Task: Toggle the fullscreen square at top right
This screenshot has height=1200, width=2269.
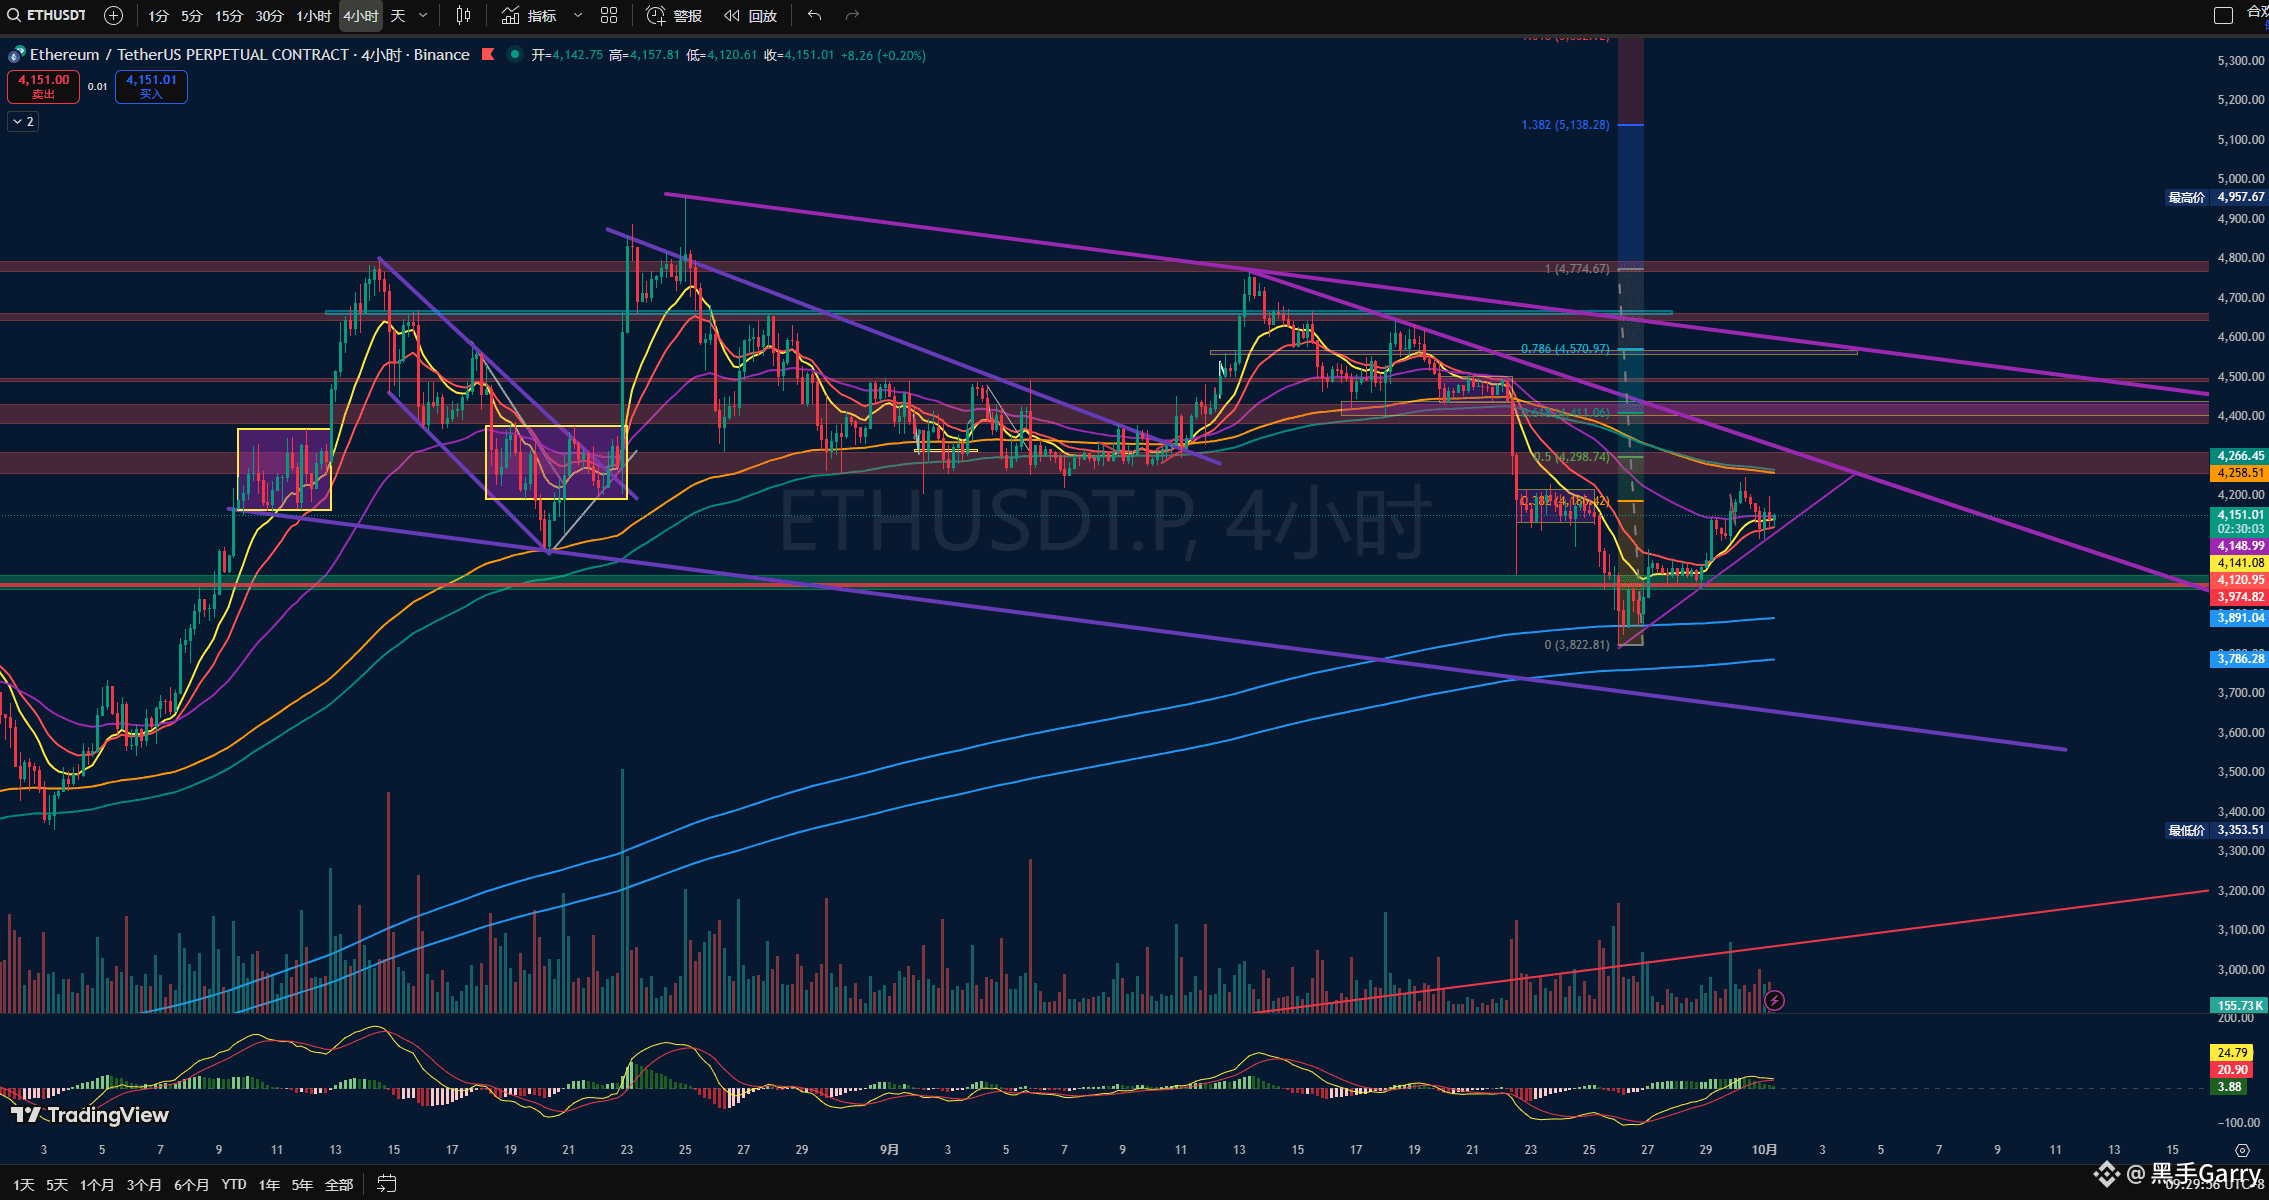Action: click(2223, 15)
